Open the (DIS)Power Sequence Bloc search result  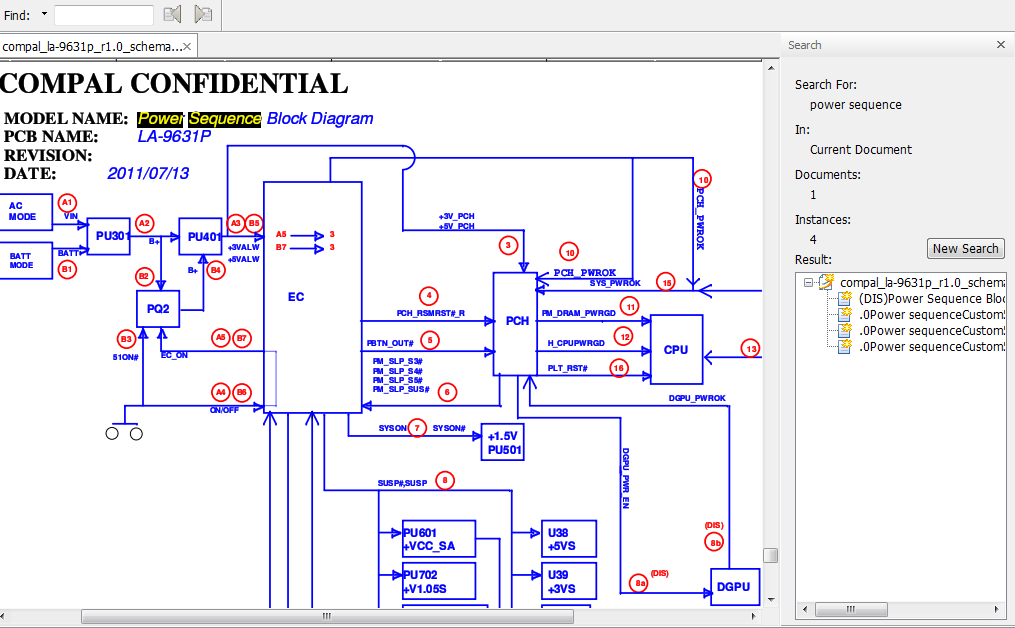pos(931,298)
